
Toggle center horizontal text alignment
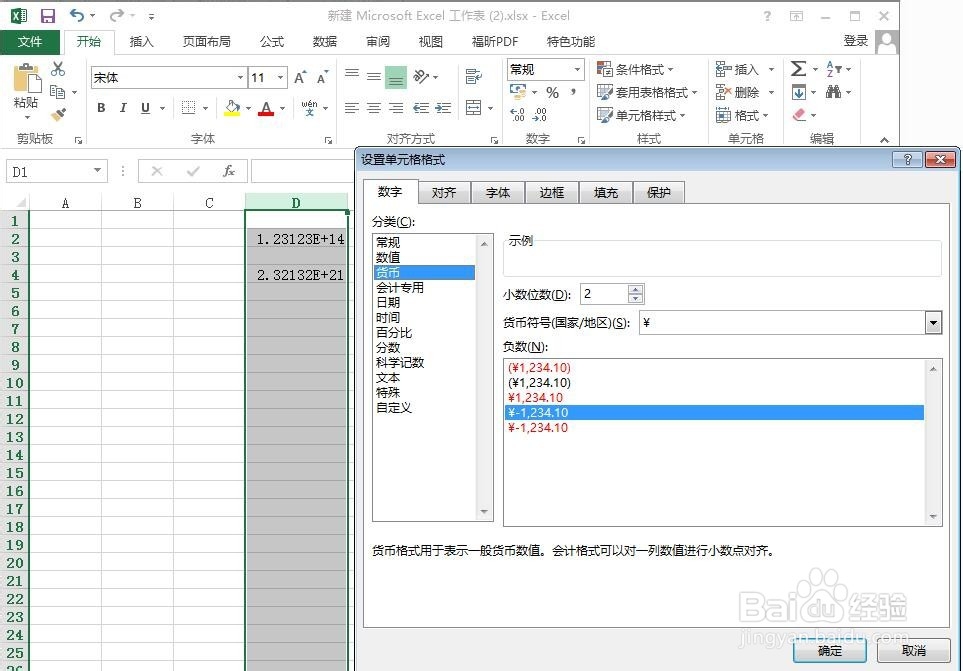coord(374,108)
